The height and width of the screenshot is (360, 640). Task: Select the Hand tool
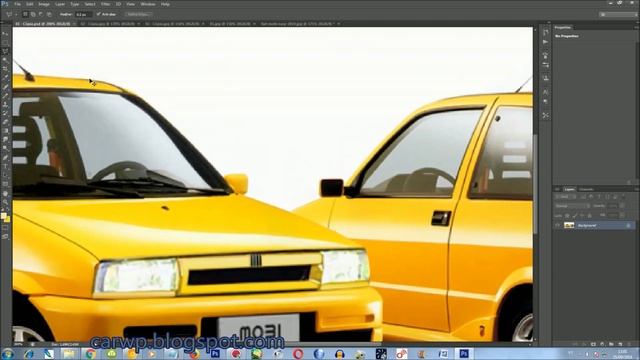pos(5,193)
